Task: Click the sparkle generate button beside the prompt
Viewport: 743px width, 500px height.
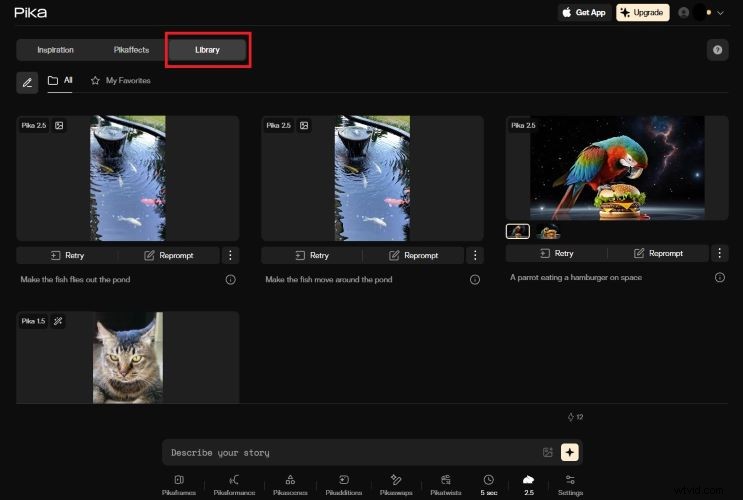Action: pyautogui.click(x=570, y=452)
